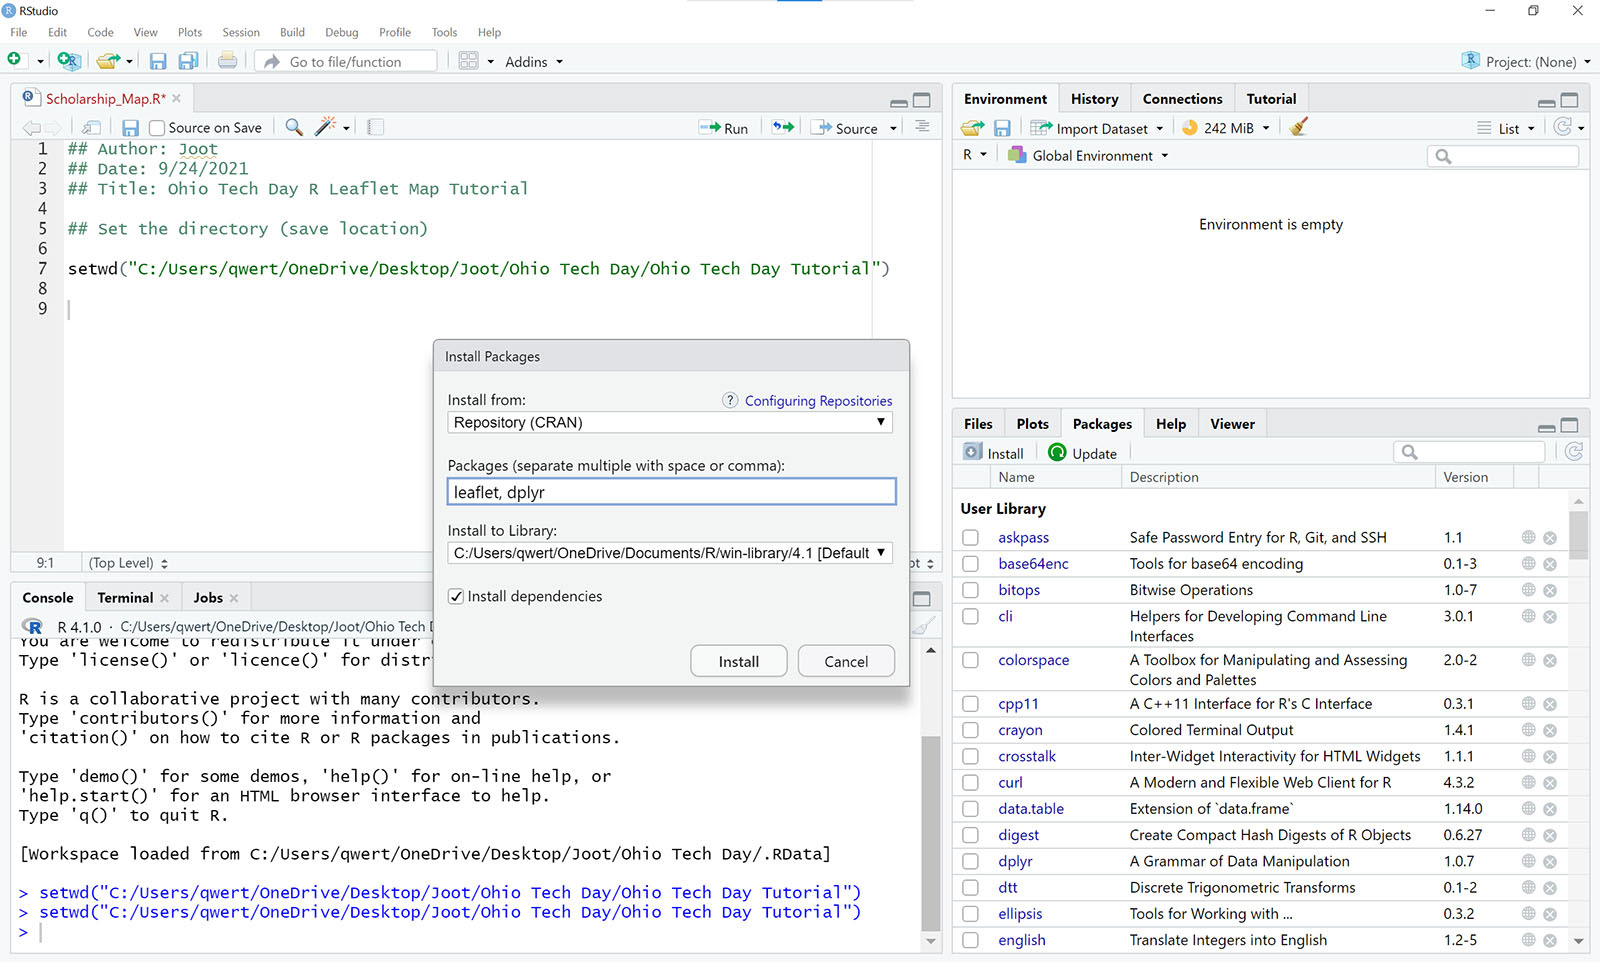
Task: Open the Install from Repository (CRAN) dropdown
Action: 670,422
